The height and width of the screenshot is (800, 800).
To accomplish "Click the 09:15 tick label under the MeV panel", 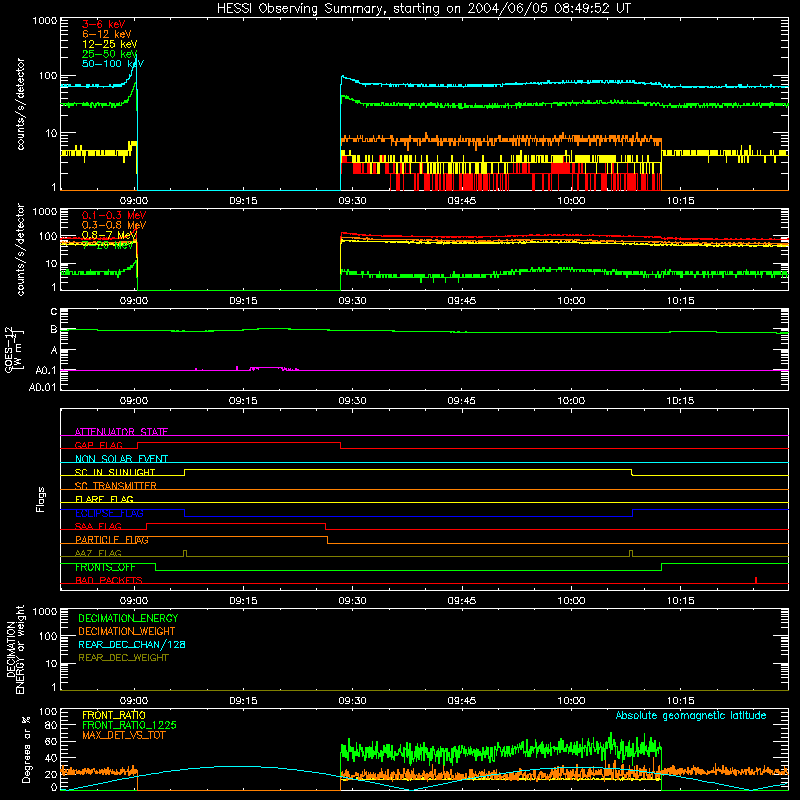I will pyautogui.click(x=243, y=301).
